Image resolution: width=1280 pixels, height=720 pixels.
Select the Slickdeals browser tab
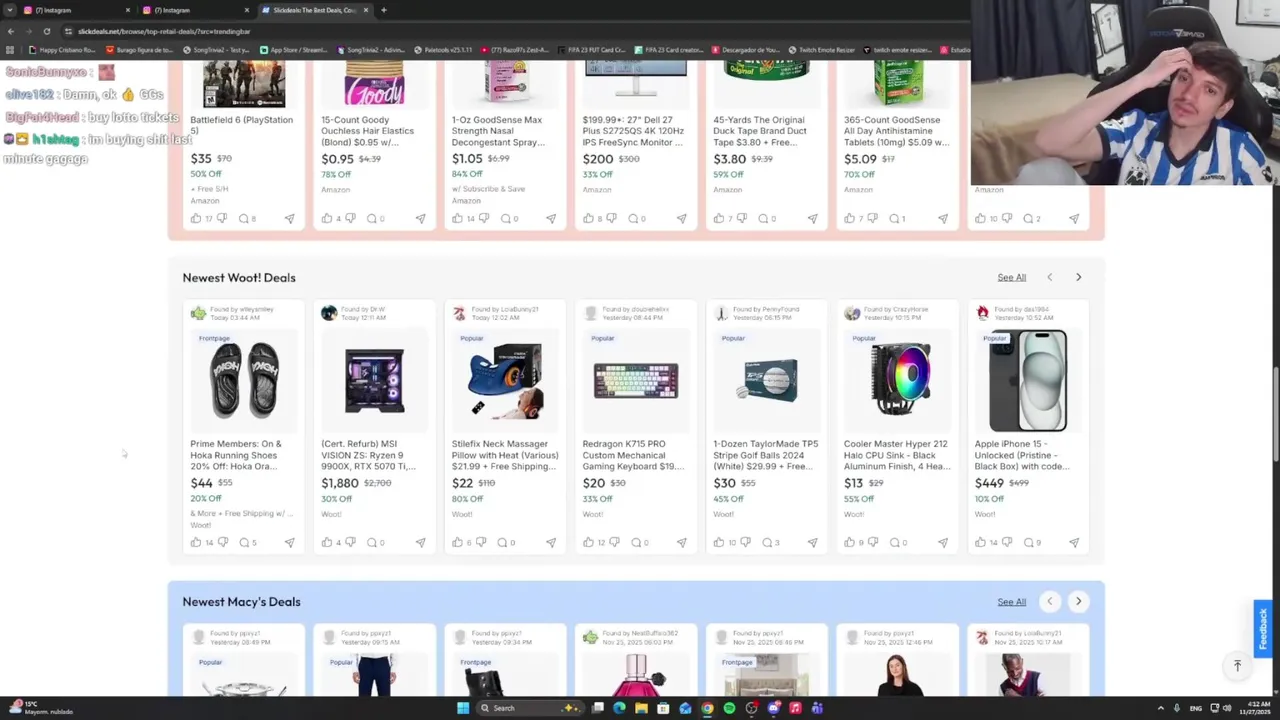314,10
